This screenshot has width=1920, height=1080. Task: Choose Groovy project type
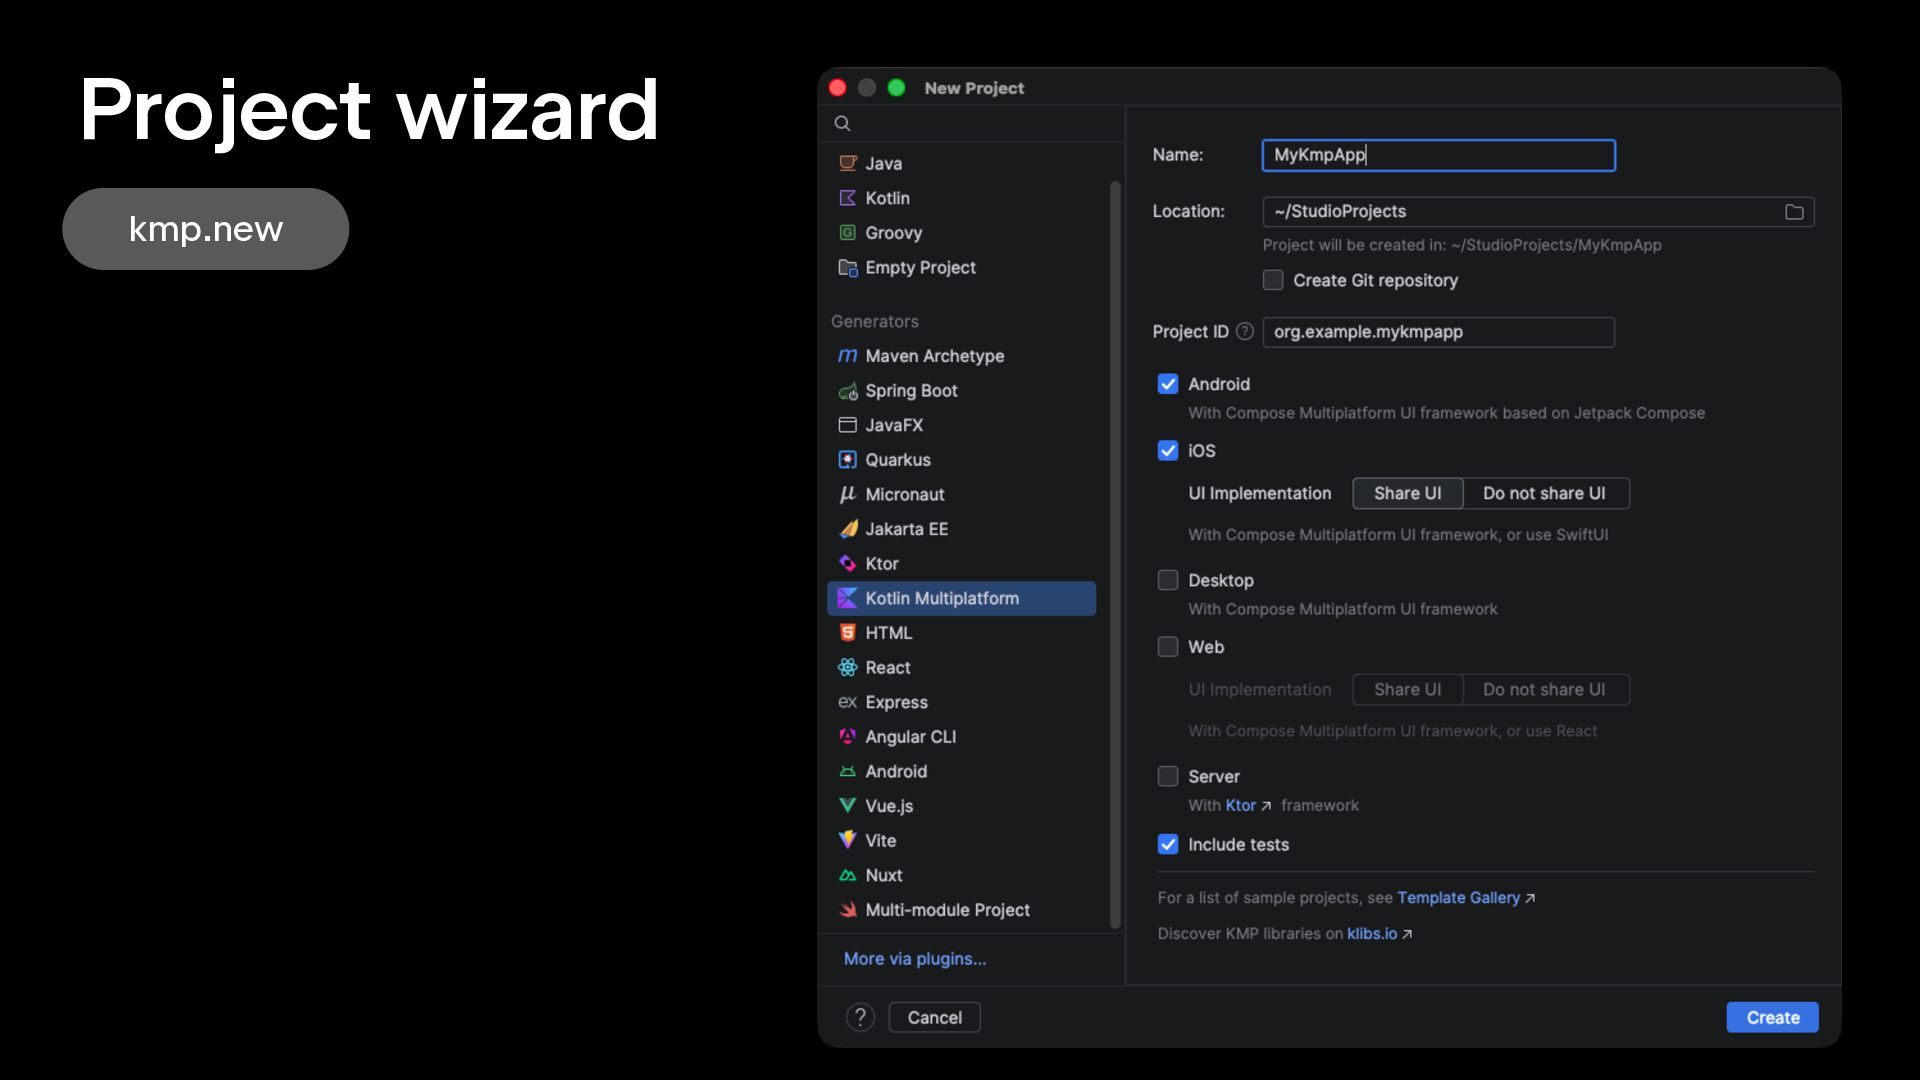tap(962, 233)
